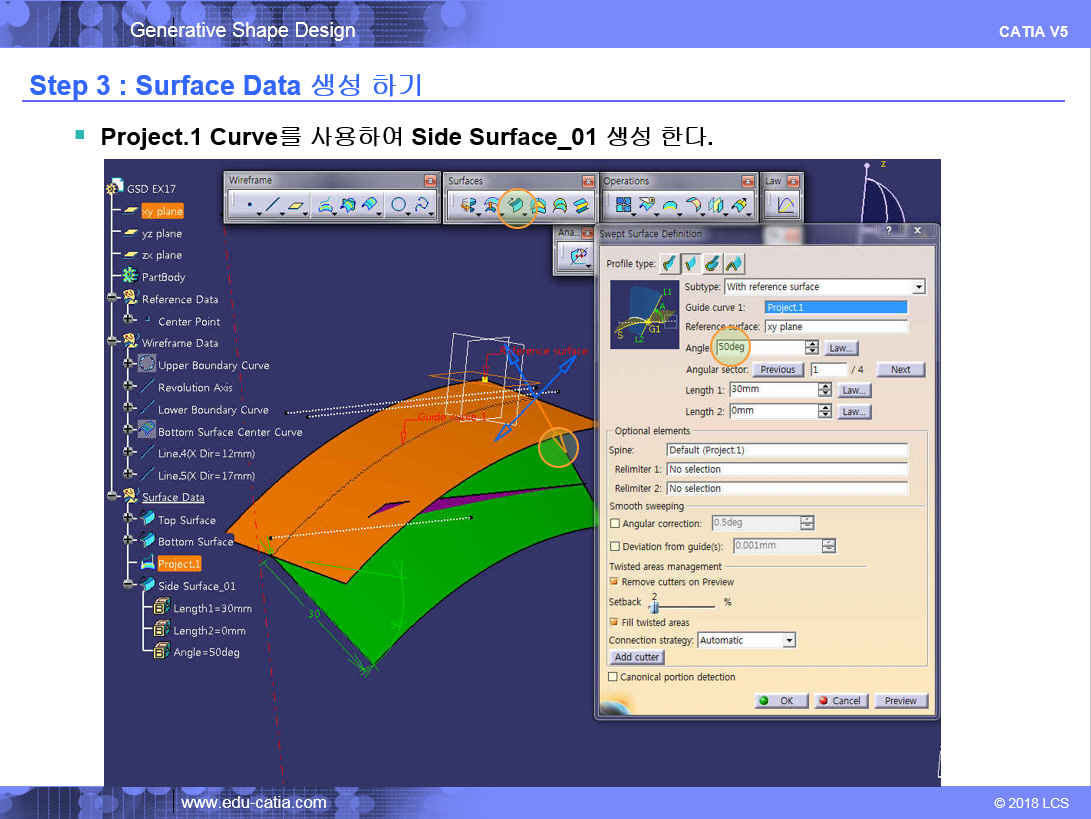Select the Line tool in Wireframe toolbar
Viewport: 1091px width, 819px height.
click(x=271, y=206)
